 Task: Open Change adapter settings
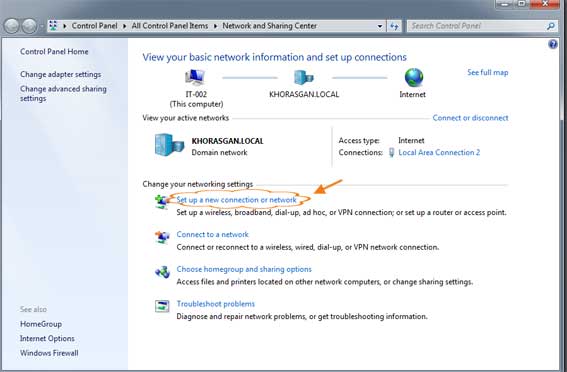pyautogui.click(x=60, y=74)
